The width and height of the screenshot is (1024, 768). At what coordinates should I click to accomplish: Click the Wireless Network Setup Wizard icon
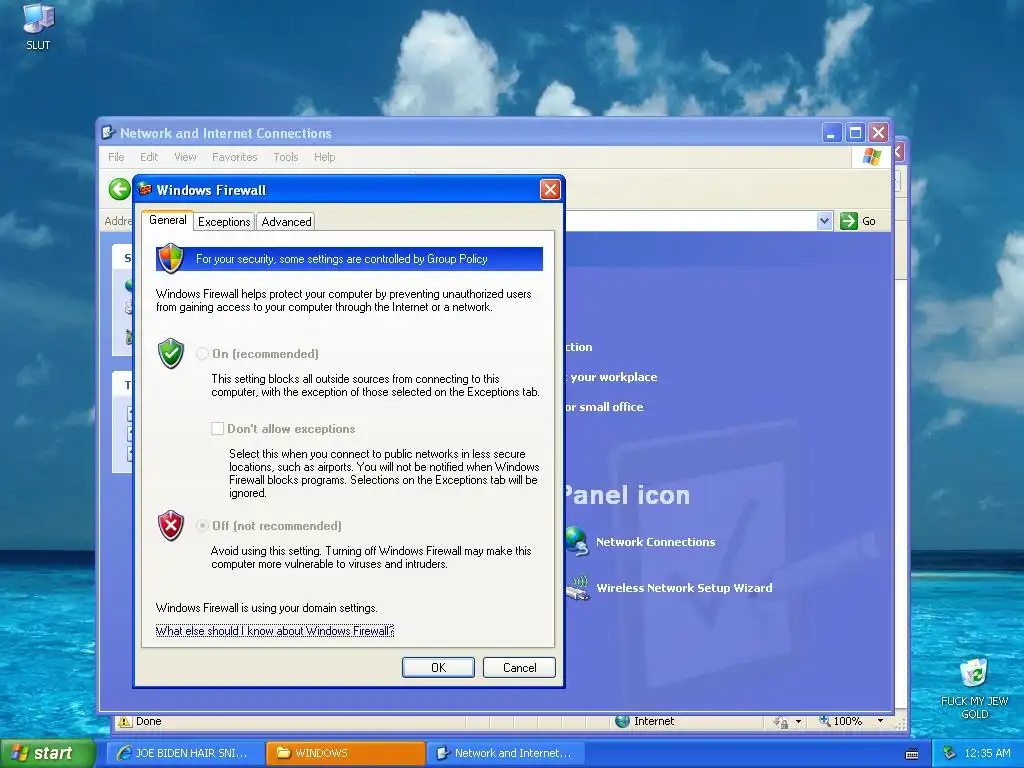(x=577, y=587)
